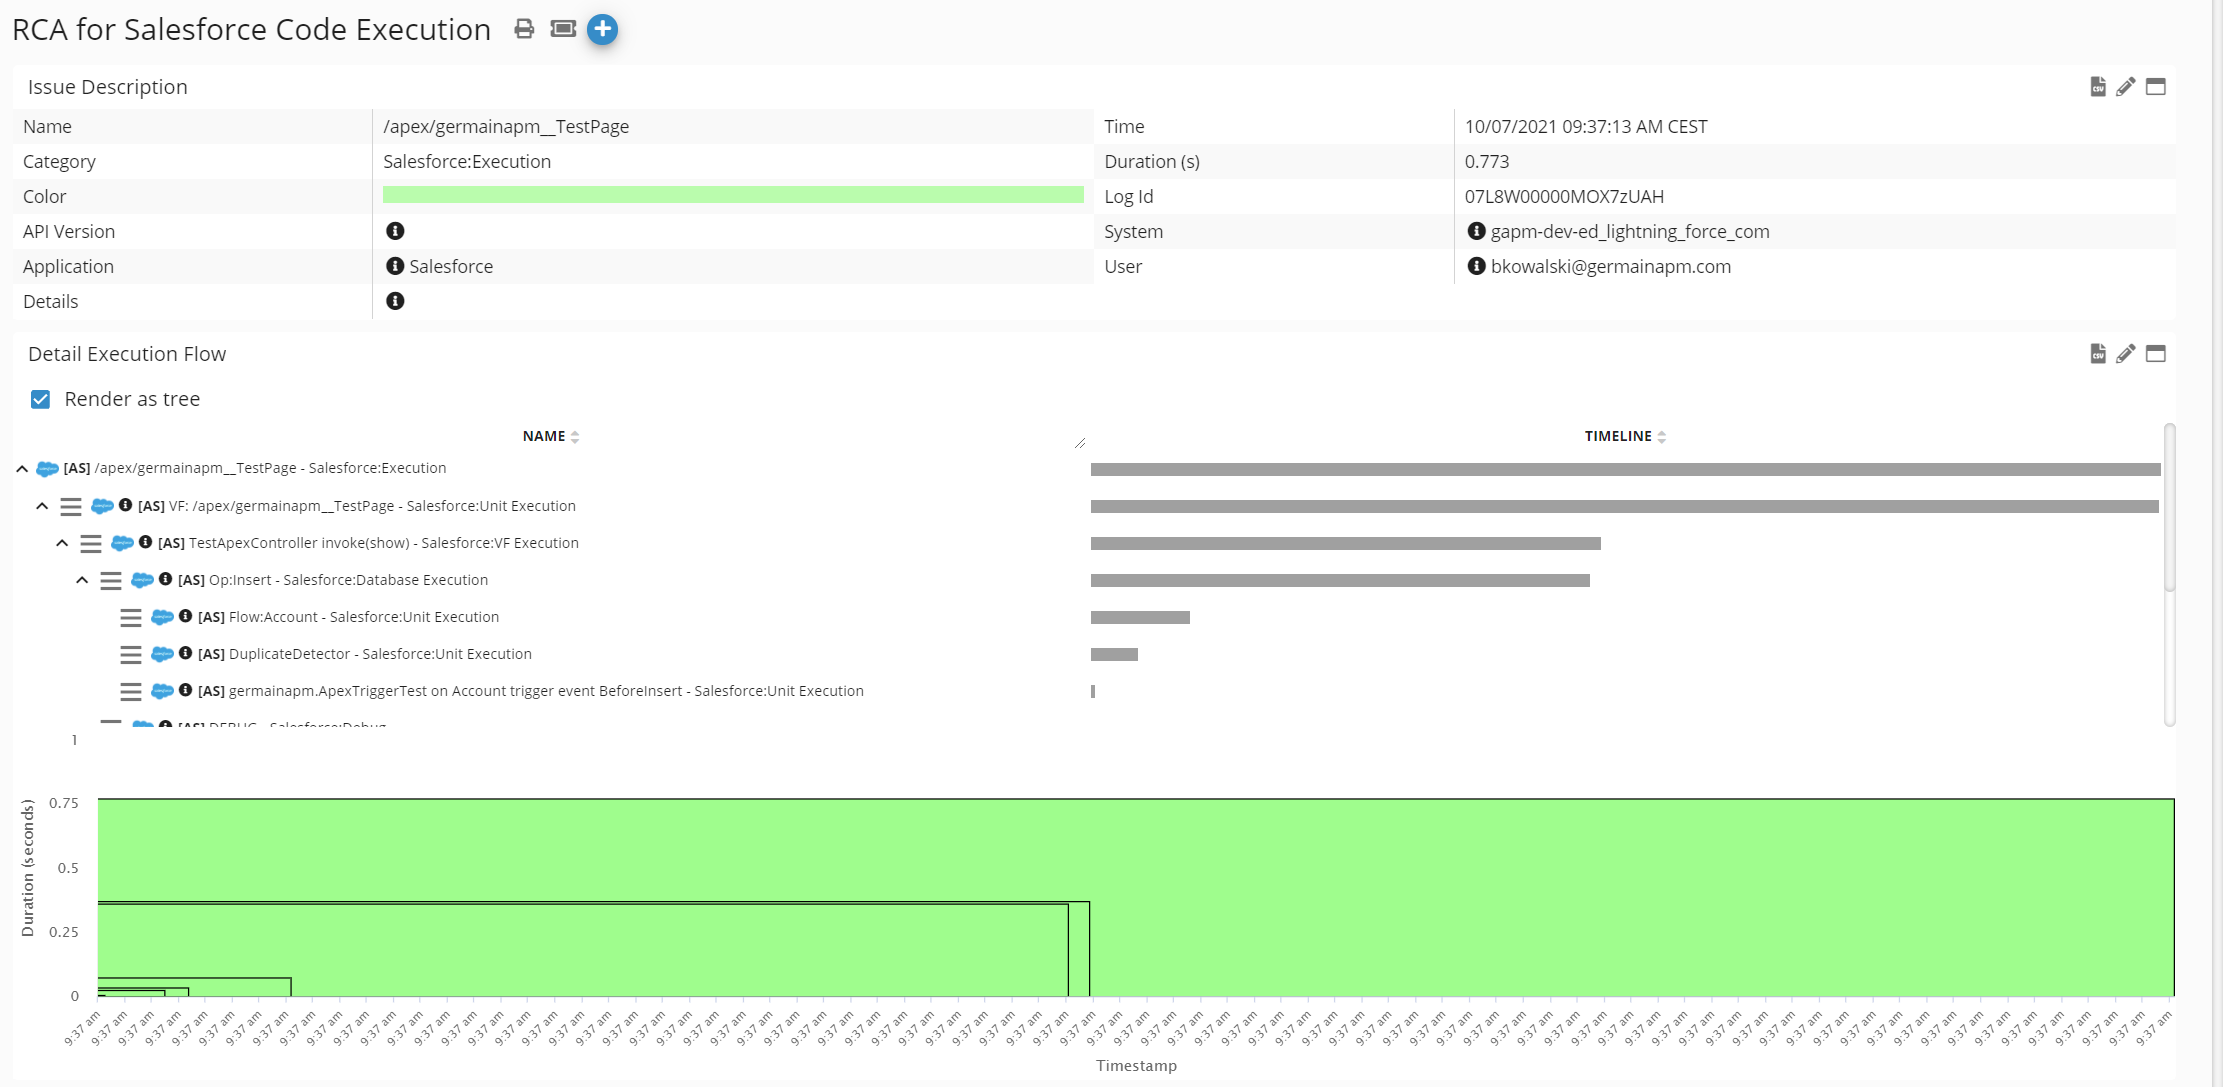Maximize the Detail Execution Flow panel
The height and width of the screenshot is (1087, 2223).
pyautogui.click(x=2156, y=354)
